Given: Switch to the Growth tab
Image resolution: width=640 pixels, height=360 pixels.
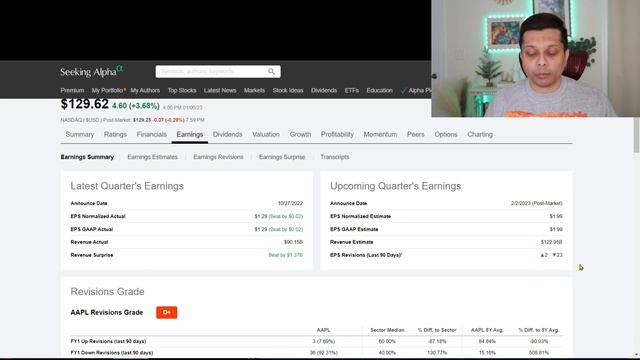Looking at the screenshot, I should coord(300,134).
